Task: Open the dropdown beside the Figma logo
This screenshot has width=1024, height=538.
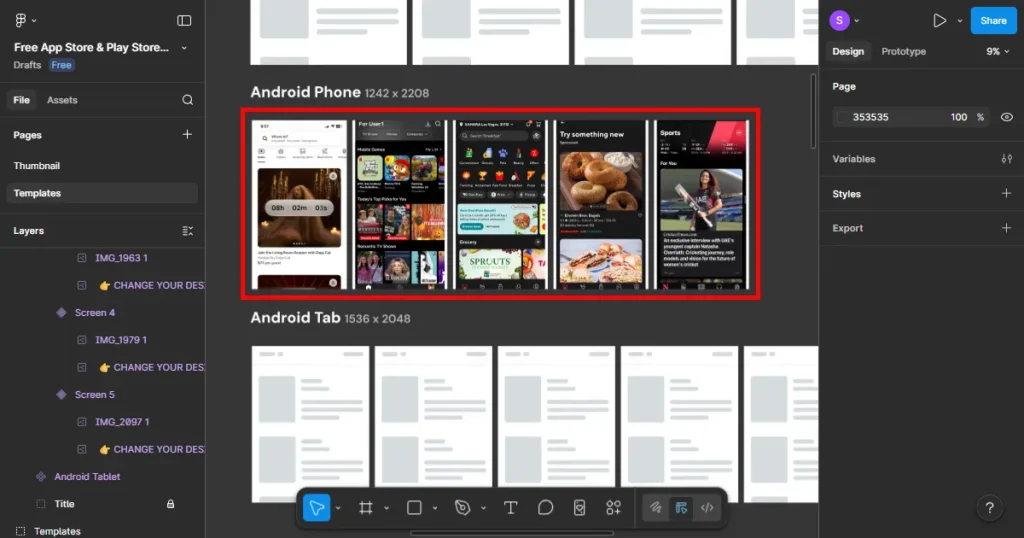Action: 34,21
